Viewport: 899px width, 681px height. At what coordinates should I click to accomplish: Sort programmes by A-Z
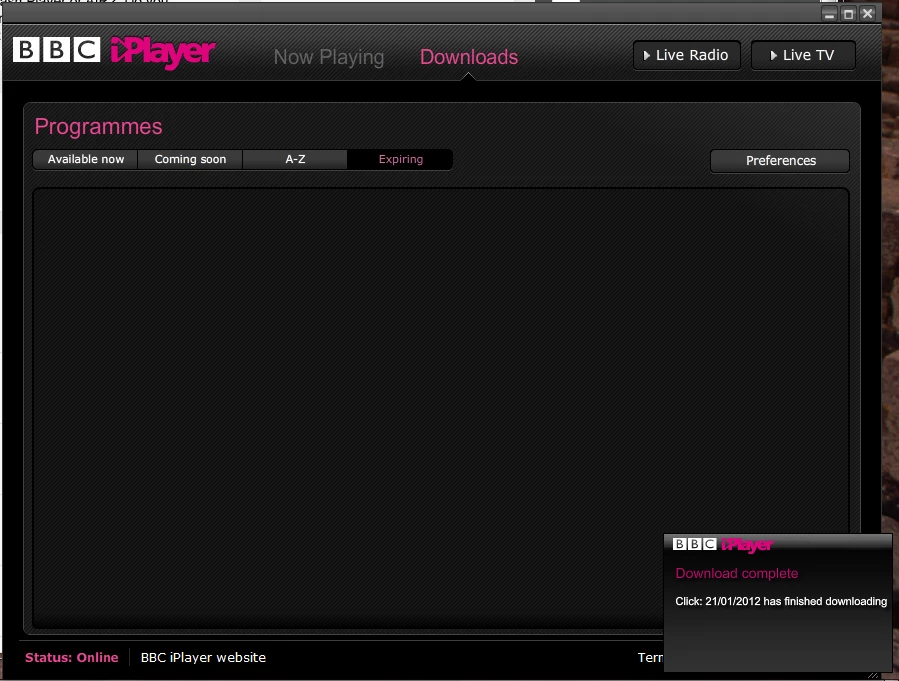[295, 159]
